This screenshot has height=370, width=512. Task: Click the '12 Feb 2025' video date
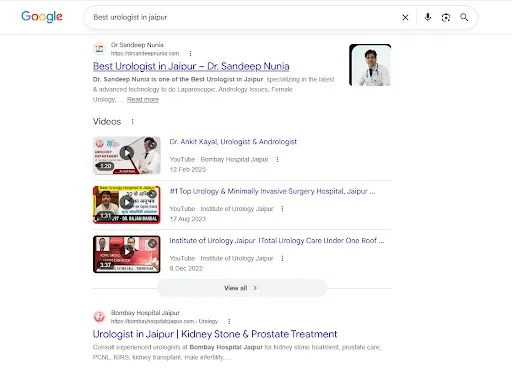[188, 169]
